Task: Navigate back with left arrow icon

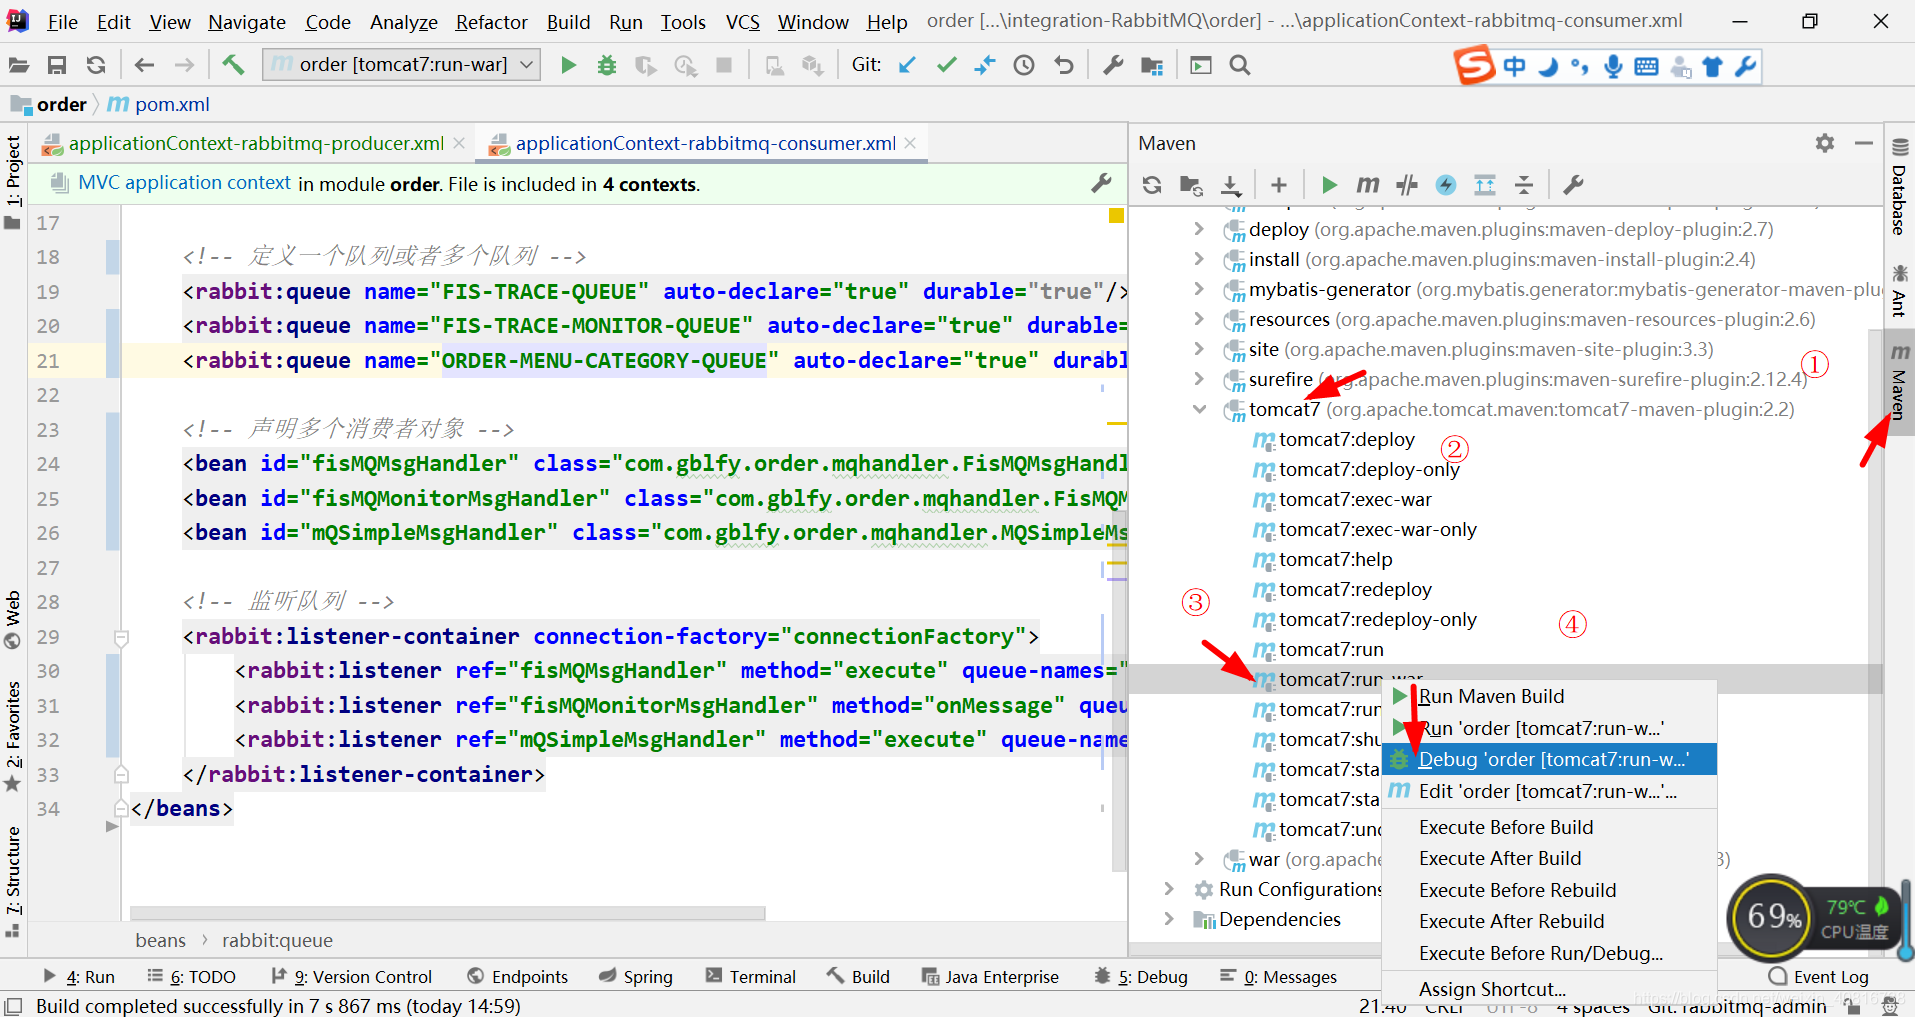Action: tap(144, 65)
